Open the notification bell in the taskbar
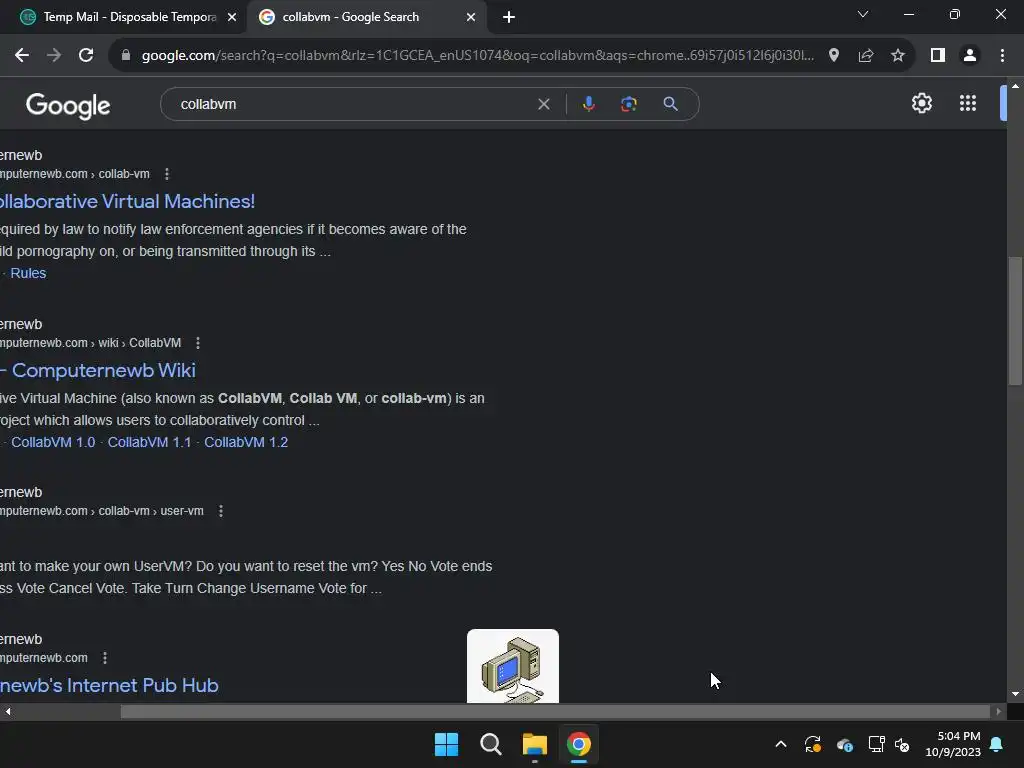1024x768 pixels. click(997, 744)
